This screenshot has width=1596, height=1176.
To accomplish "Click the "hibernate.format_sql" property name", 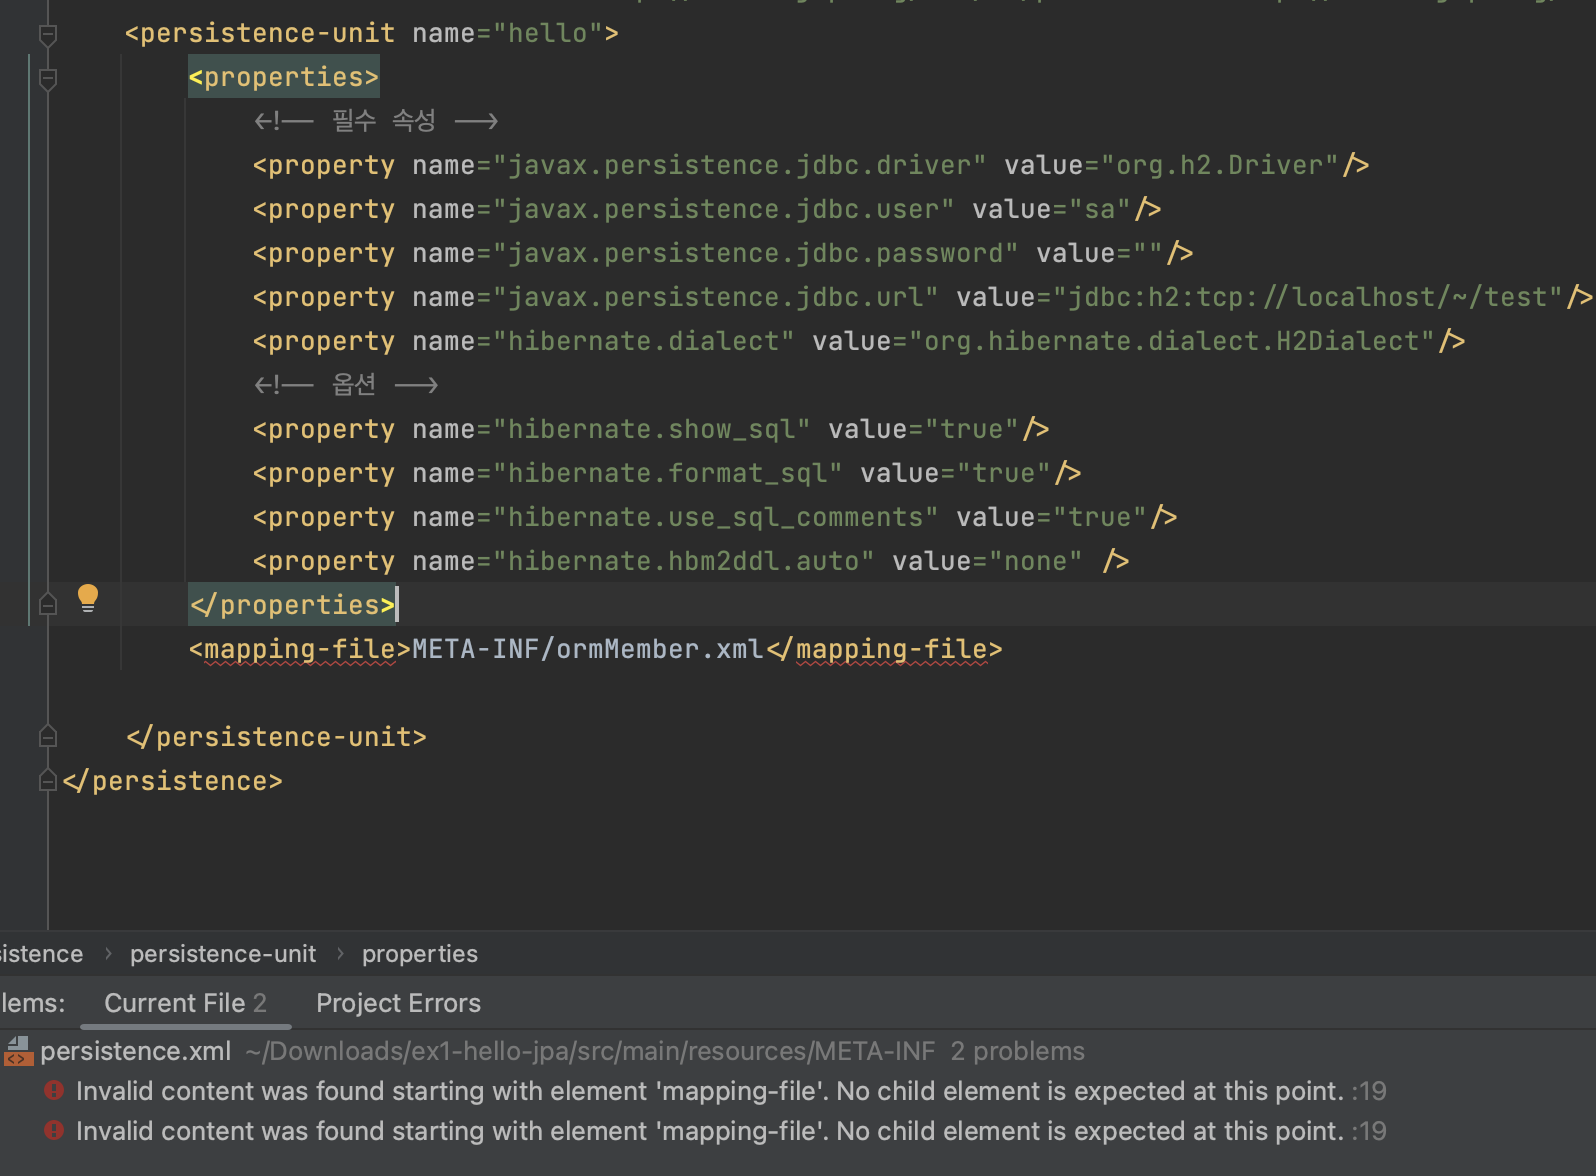I will click(x=668, y=473).
